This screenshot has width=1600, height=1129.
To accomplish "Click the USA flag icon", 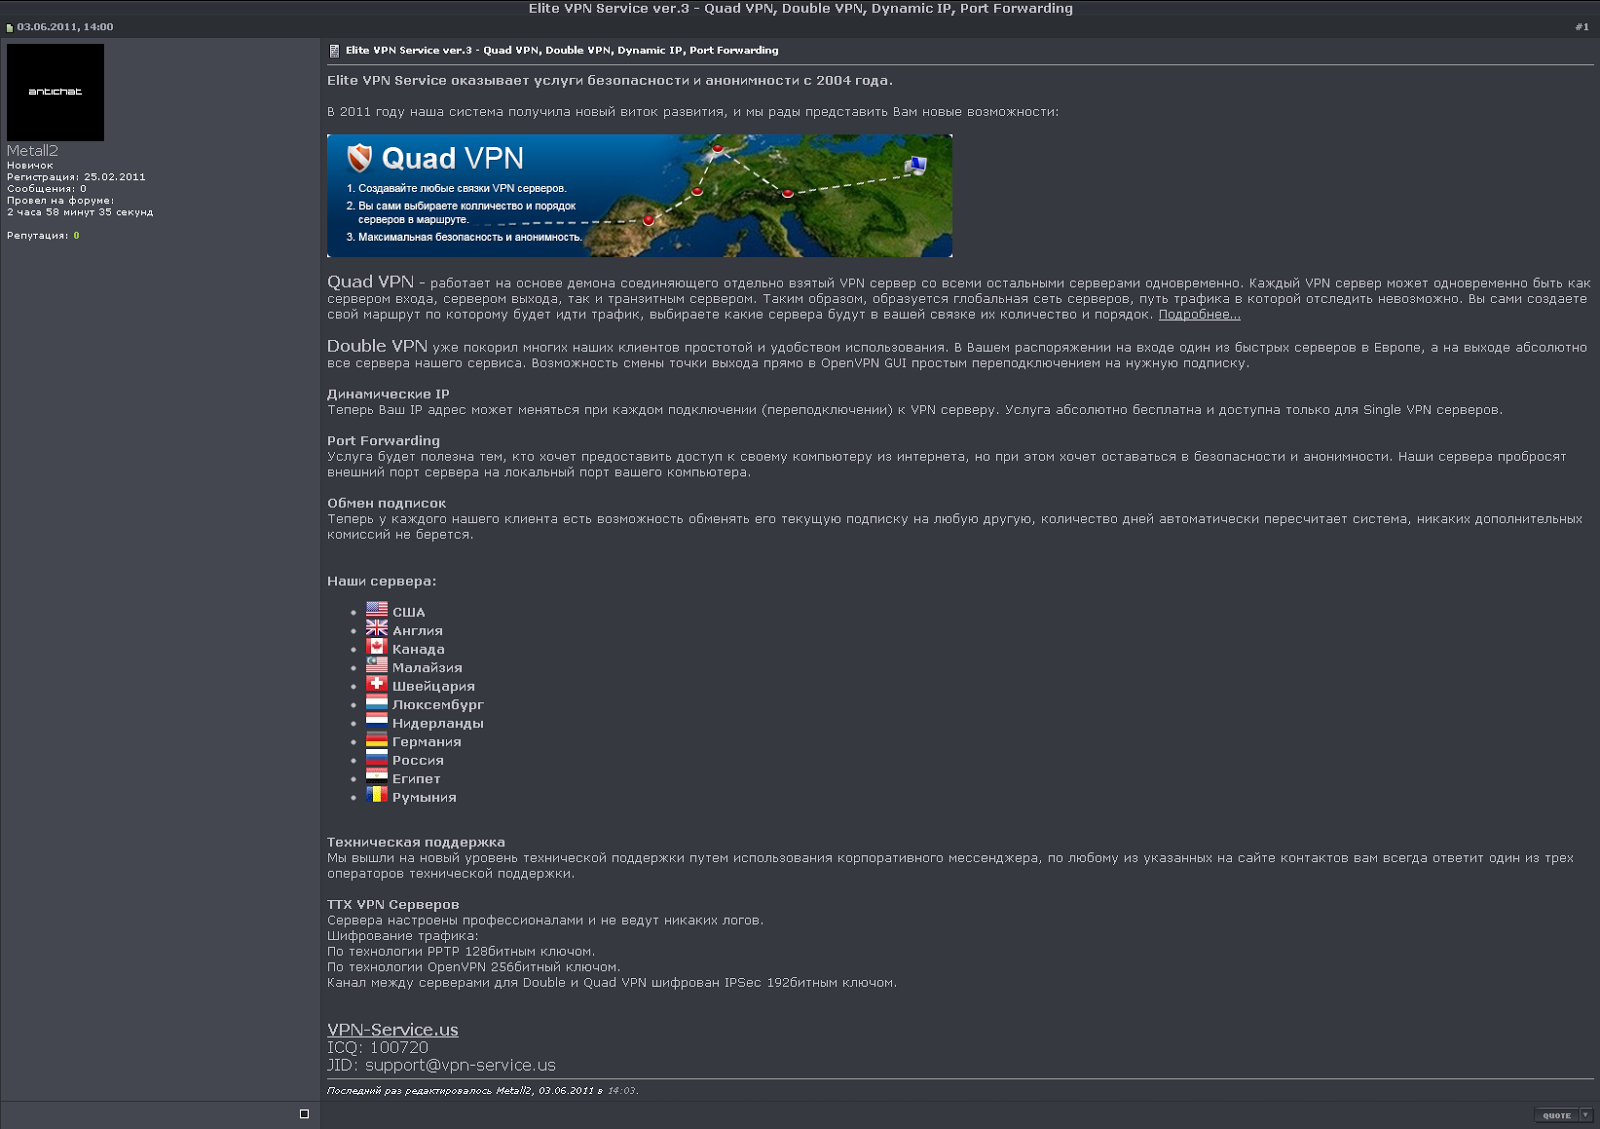I will point(376,609).
